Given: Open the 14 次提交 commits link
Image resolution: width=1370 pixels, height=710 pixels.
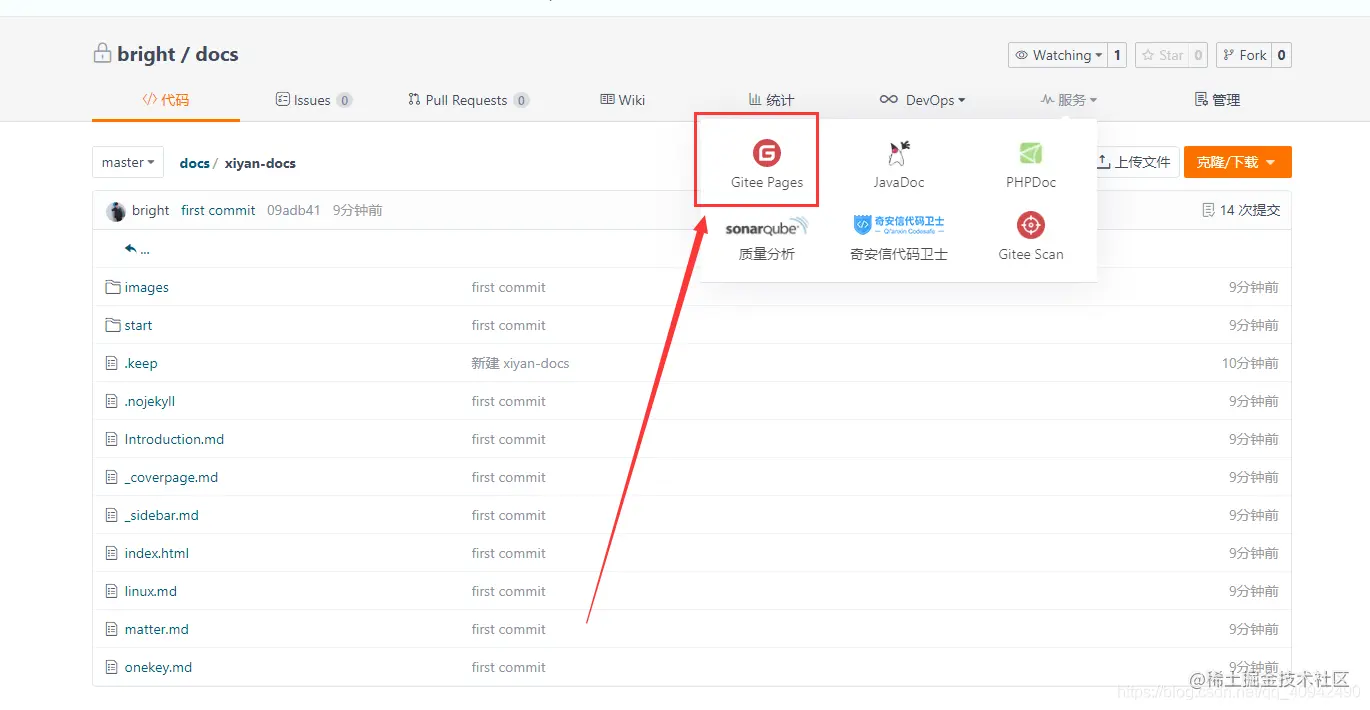Looking at the screenshot, I should point(1241,210).
